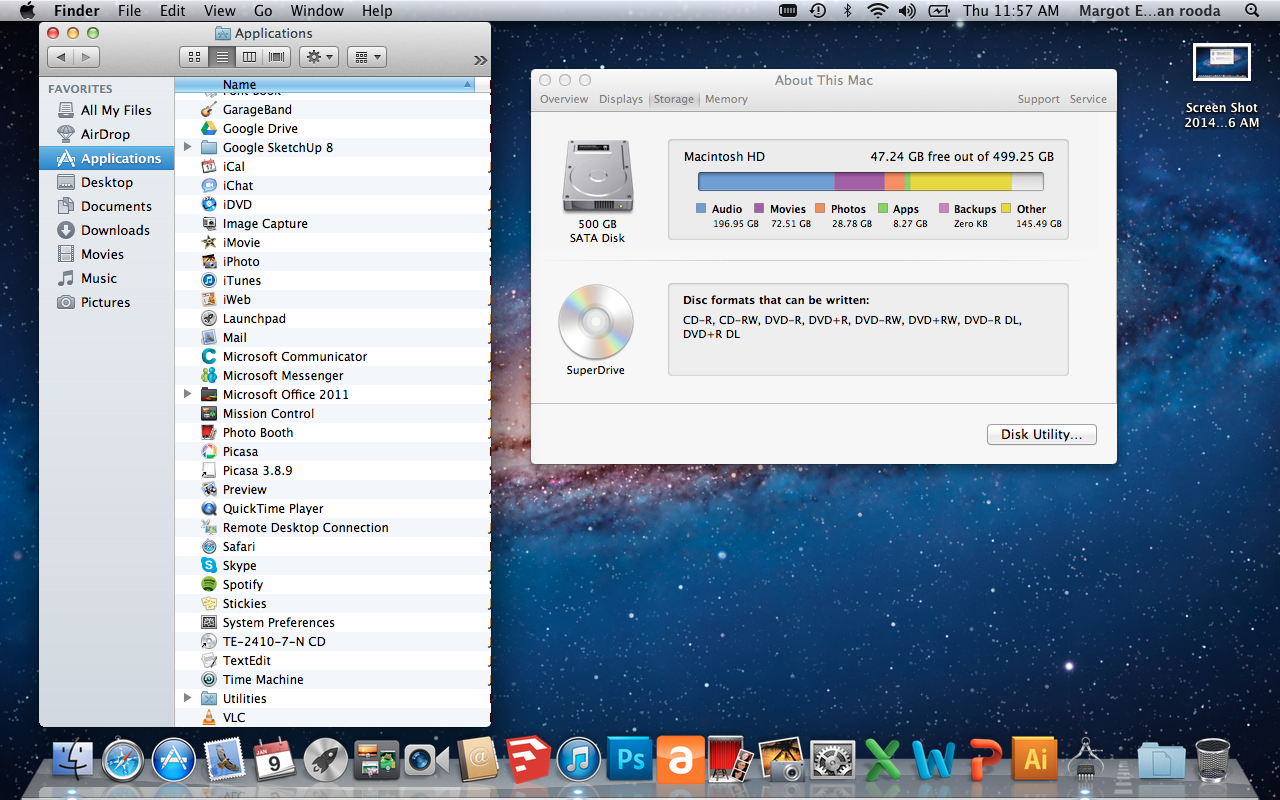Click the battery charging status icon
This screenshot has height=800, width=1280.
click(x=938, y=11)
